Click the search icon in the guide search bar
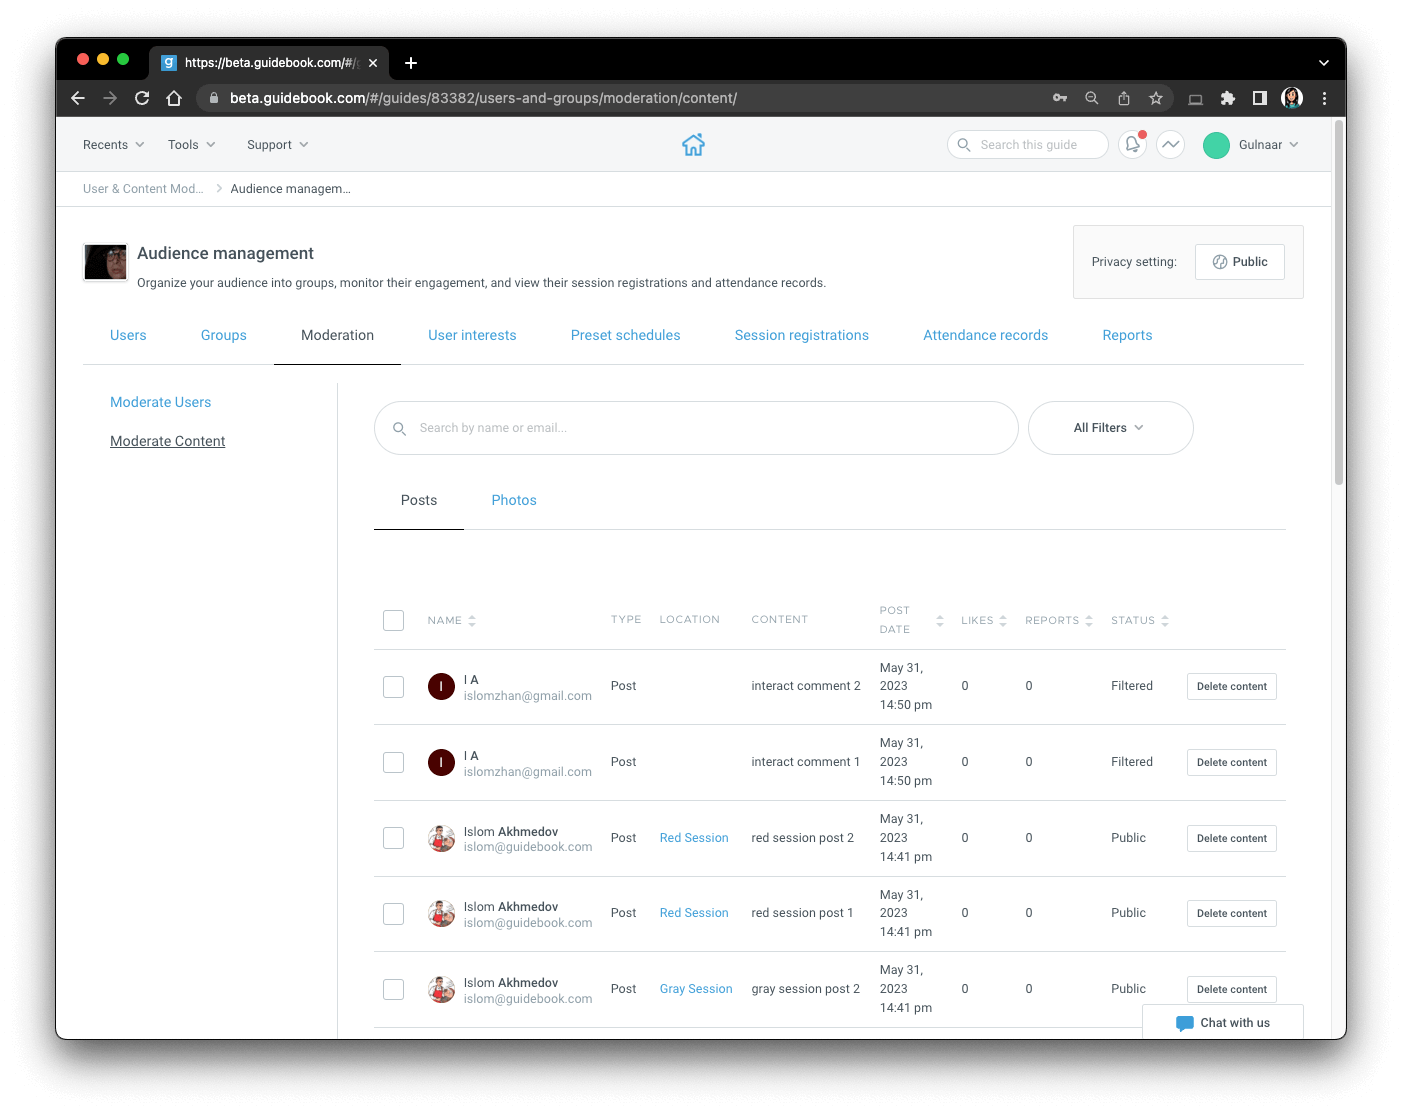The height and width of the screenshot is (1113, 1402). click(964, 144)
